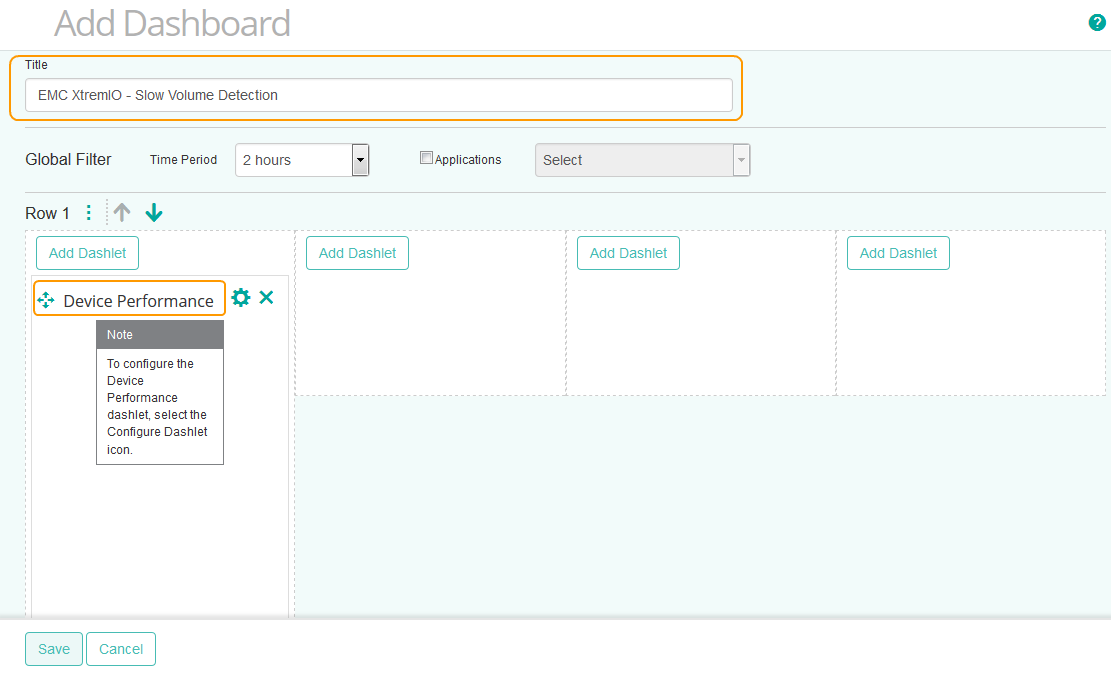
Task: Open the Configure Dashlet gear icon
Action: pos(240,297)
